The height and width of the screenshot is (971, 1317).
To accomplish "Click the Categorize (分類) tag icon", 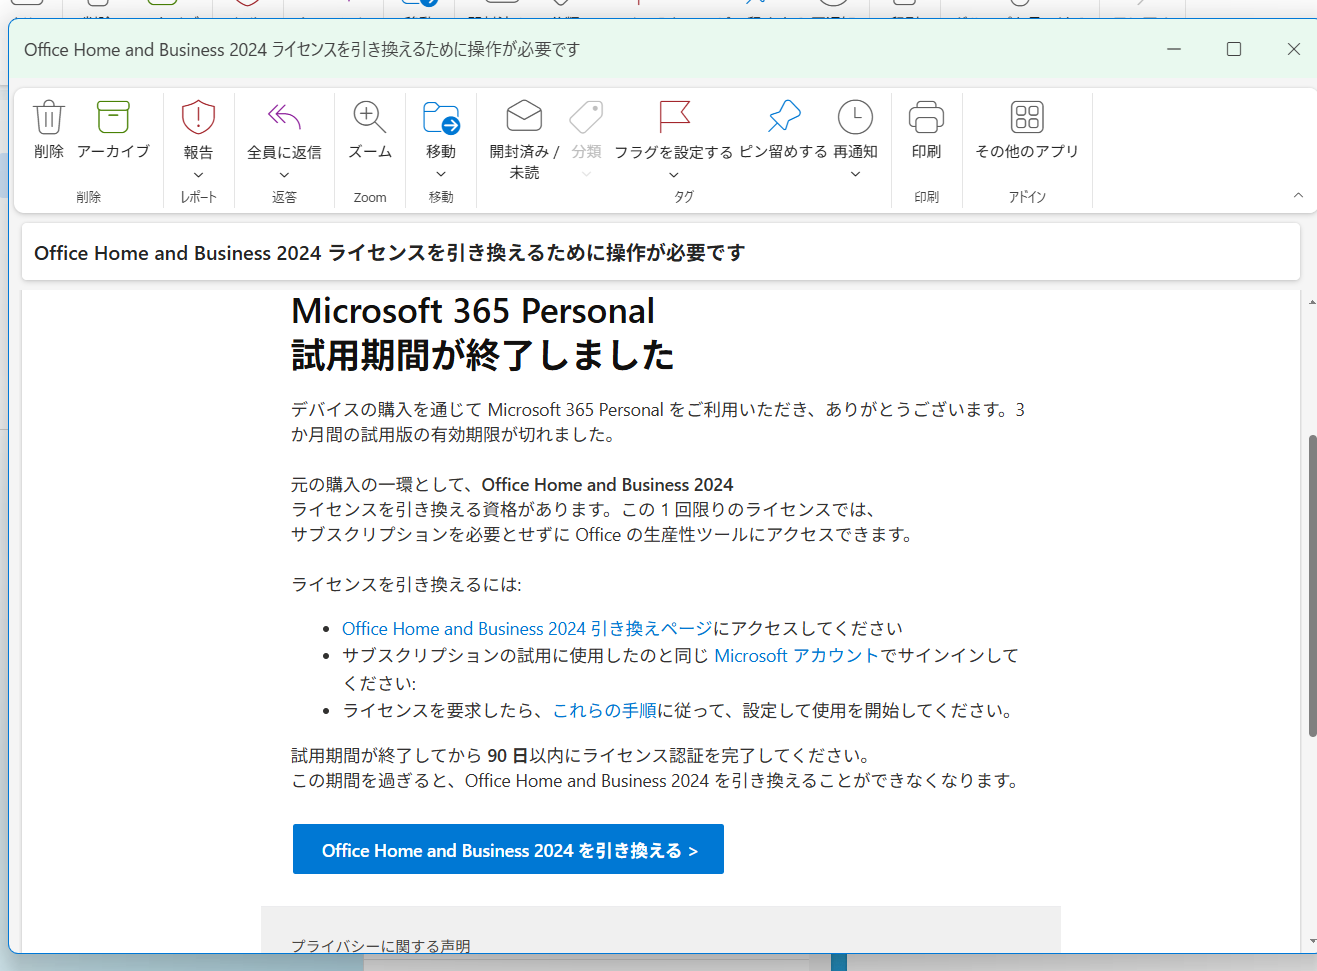I will [x=586, y=117].
